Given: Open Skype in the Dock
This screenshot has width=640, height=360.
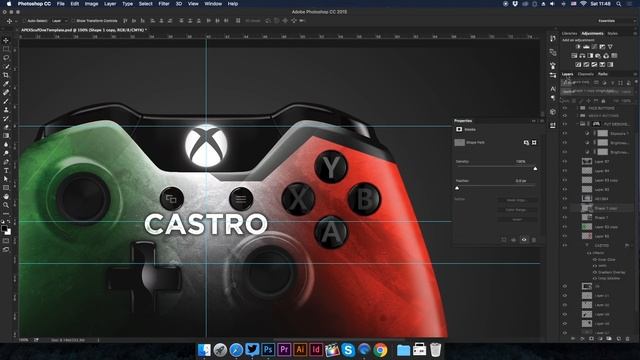Looking at the screenshot, I should (x=348, y=350).
